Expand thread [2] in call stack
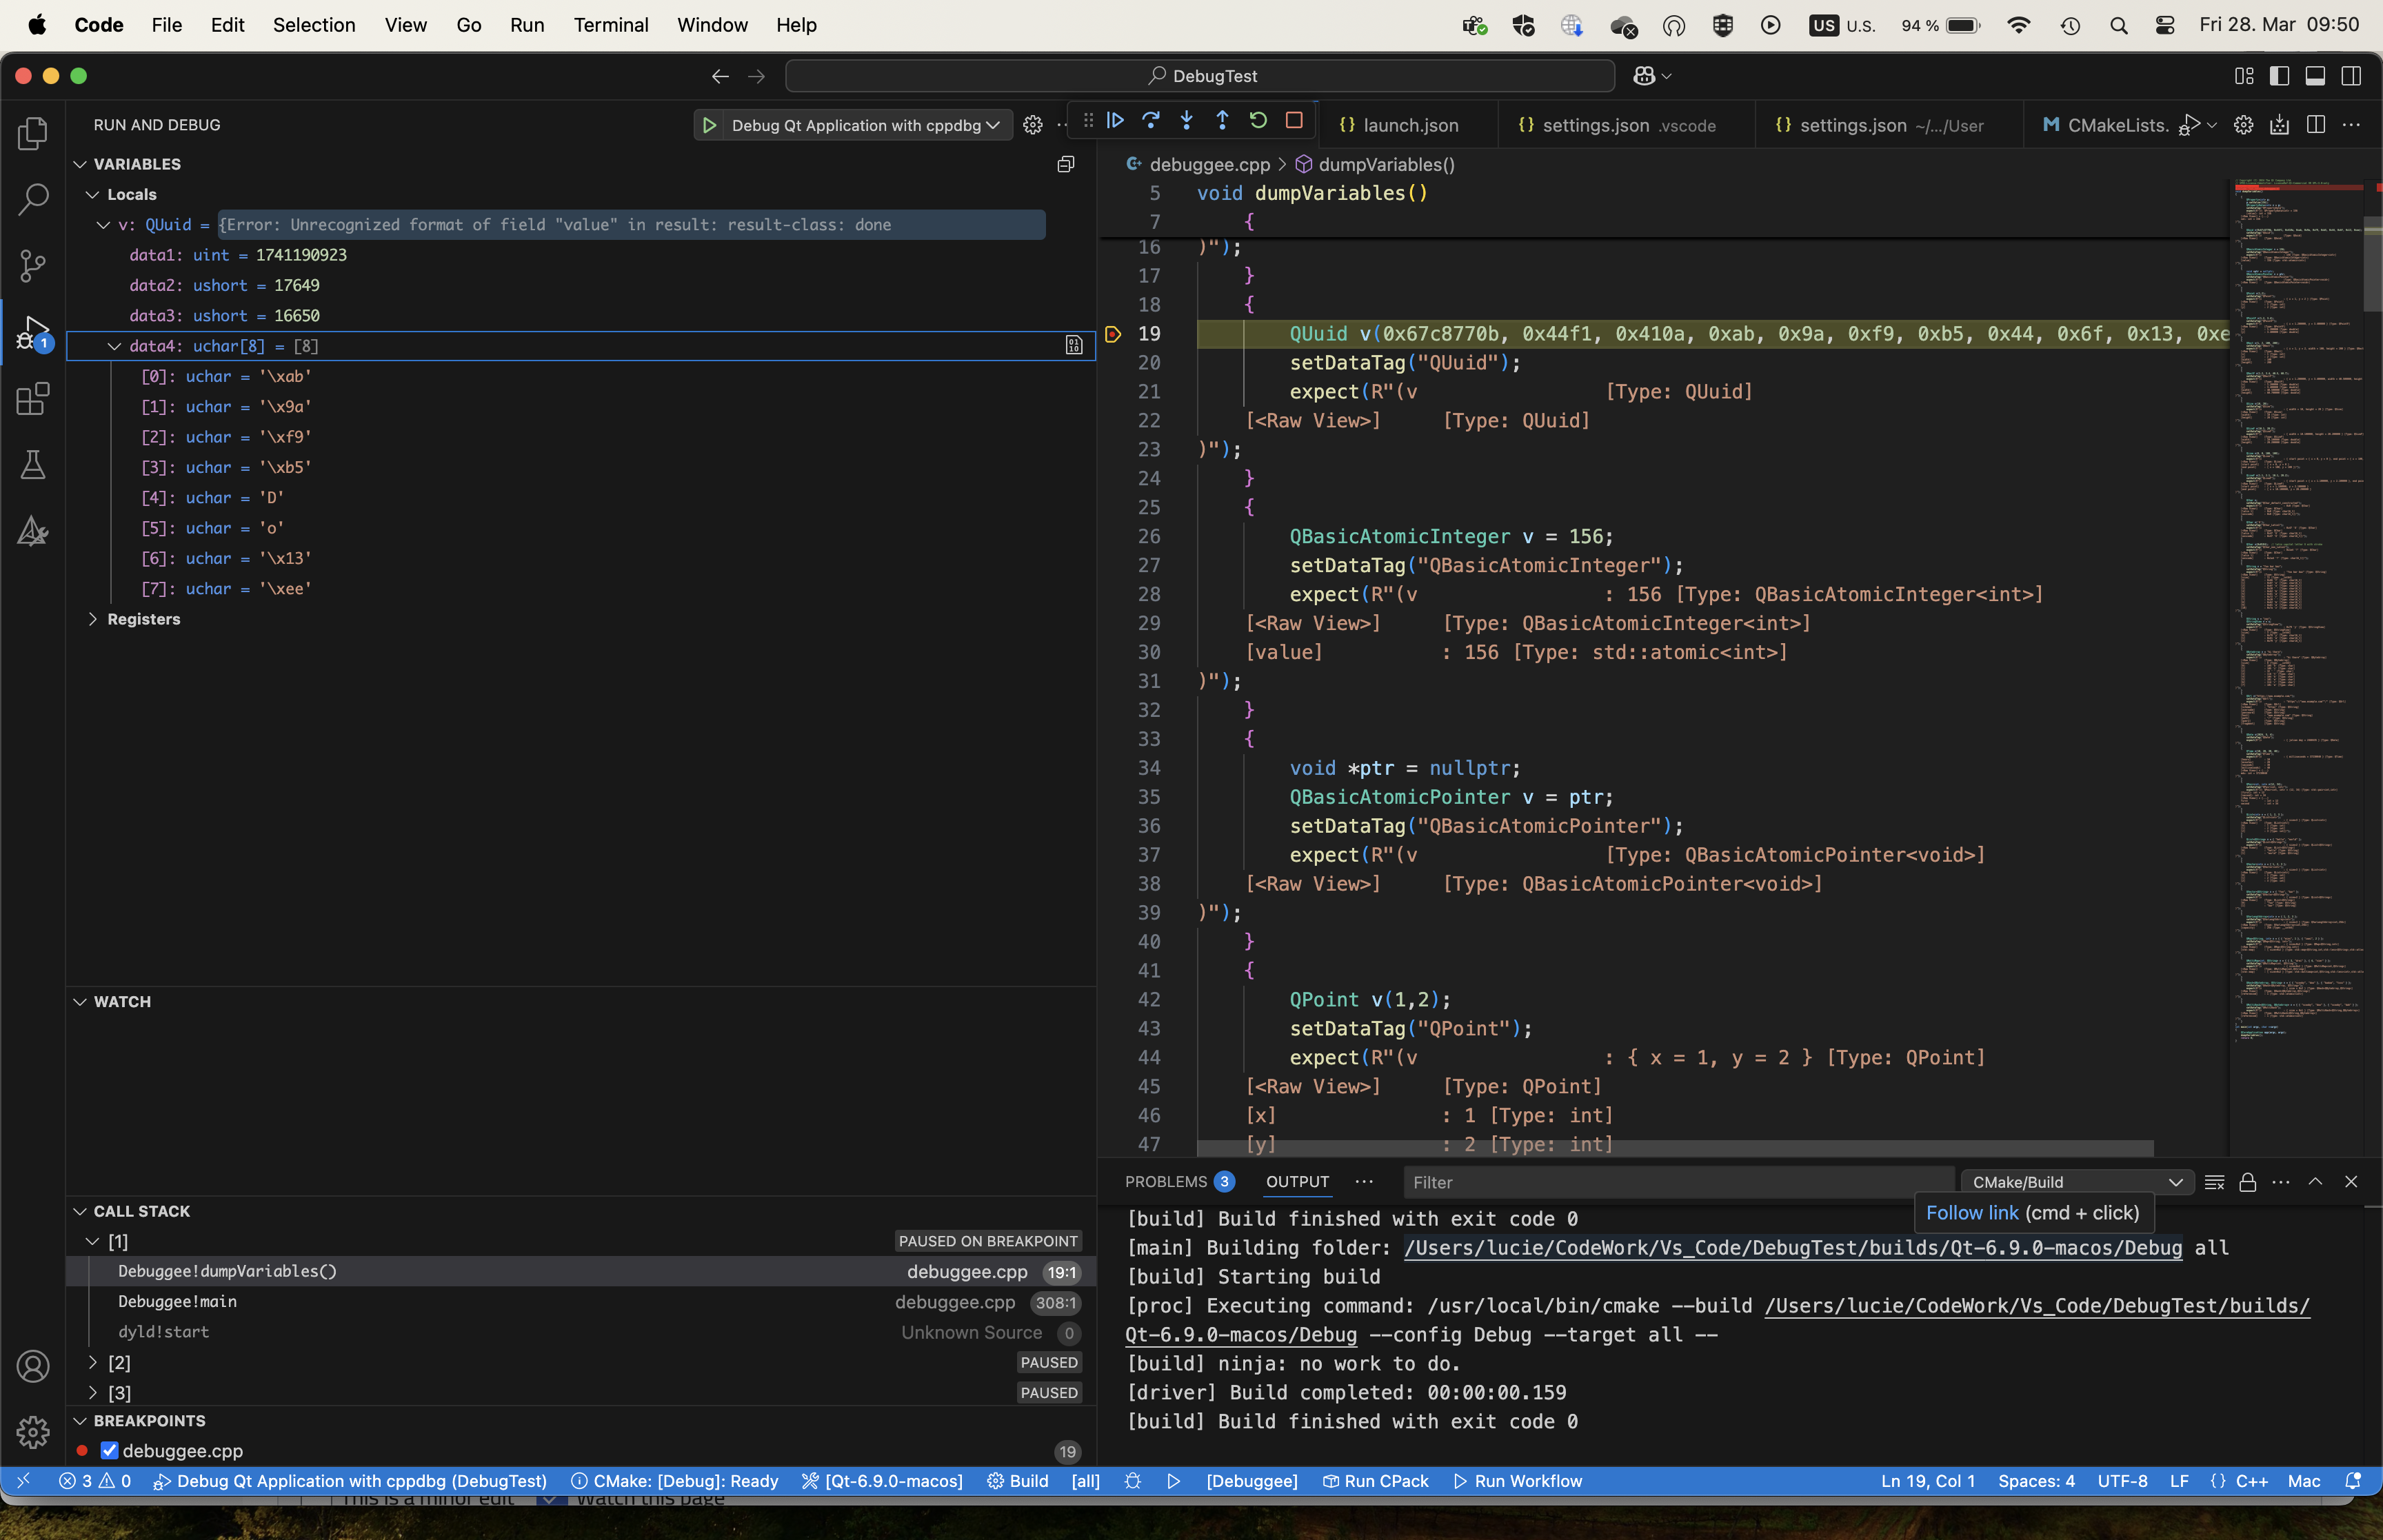Image resolution: width=2383 pixels, height=1540 pixels. [93, 1362]
